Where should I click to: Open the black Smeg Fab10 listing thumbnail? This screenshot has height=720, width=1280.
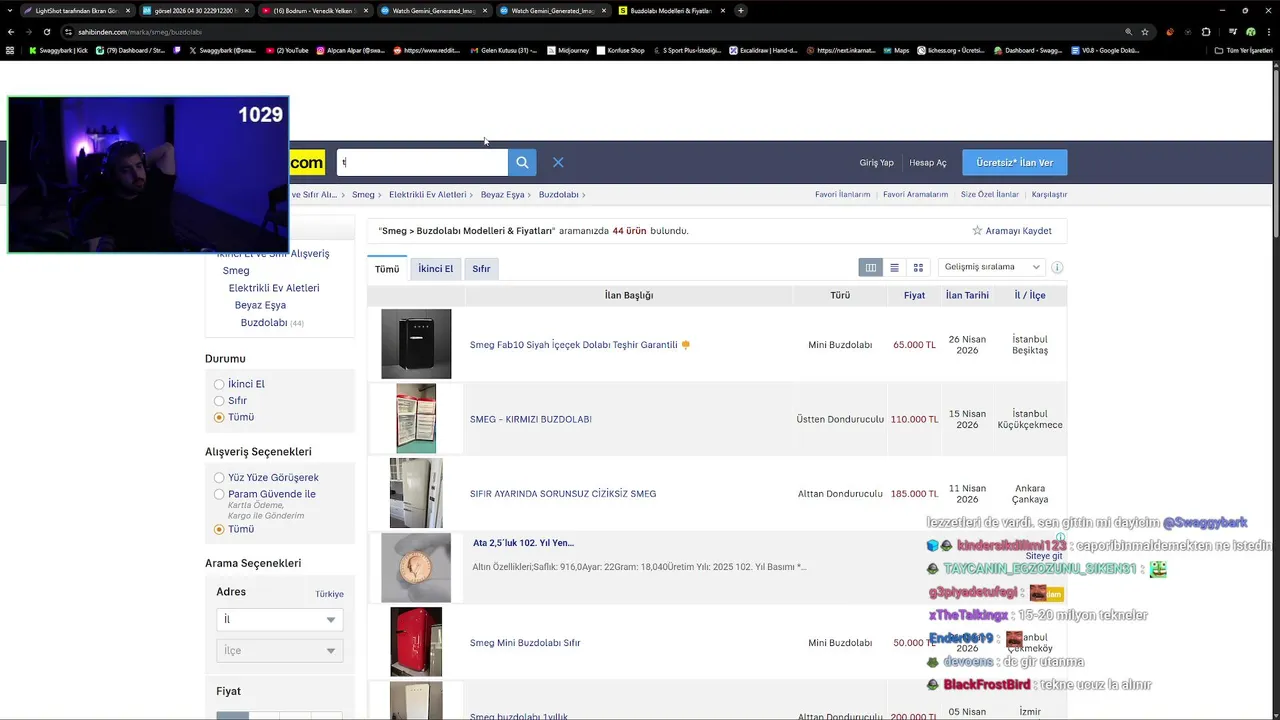[x=416, y=345]
